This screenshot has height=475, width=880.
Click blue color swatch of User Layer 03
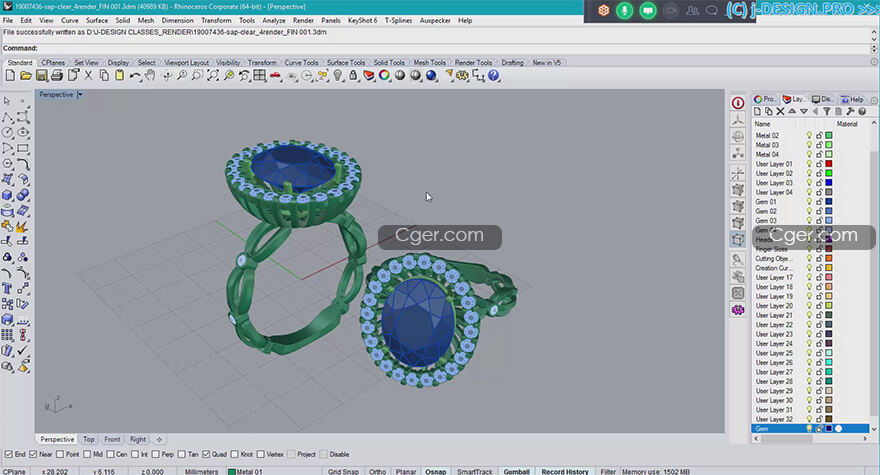coord(828,183)
